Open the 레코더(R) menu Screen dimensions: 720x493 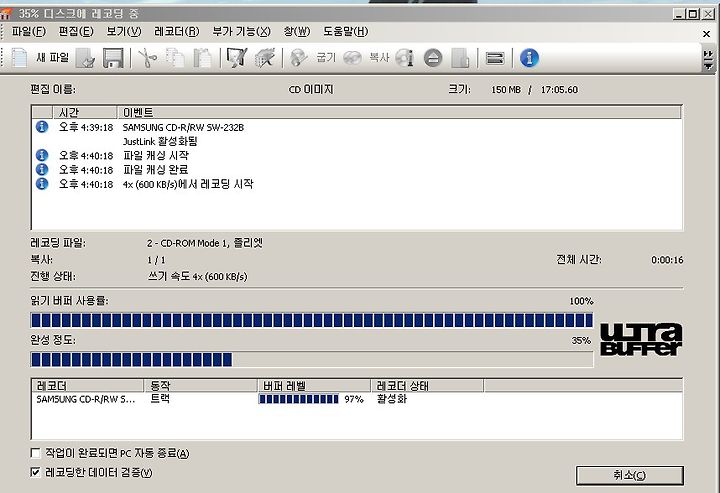176,31
